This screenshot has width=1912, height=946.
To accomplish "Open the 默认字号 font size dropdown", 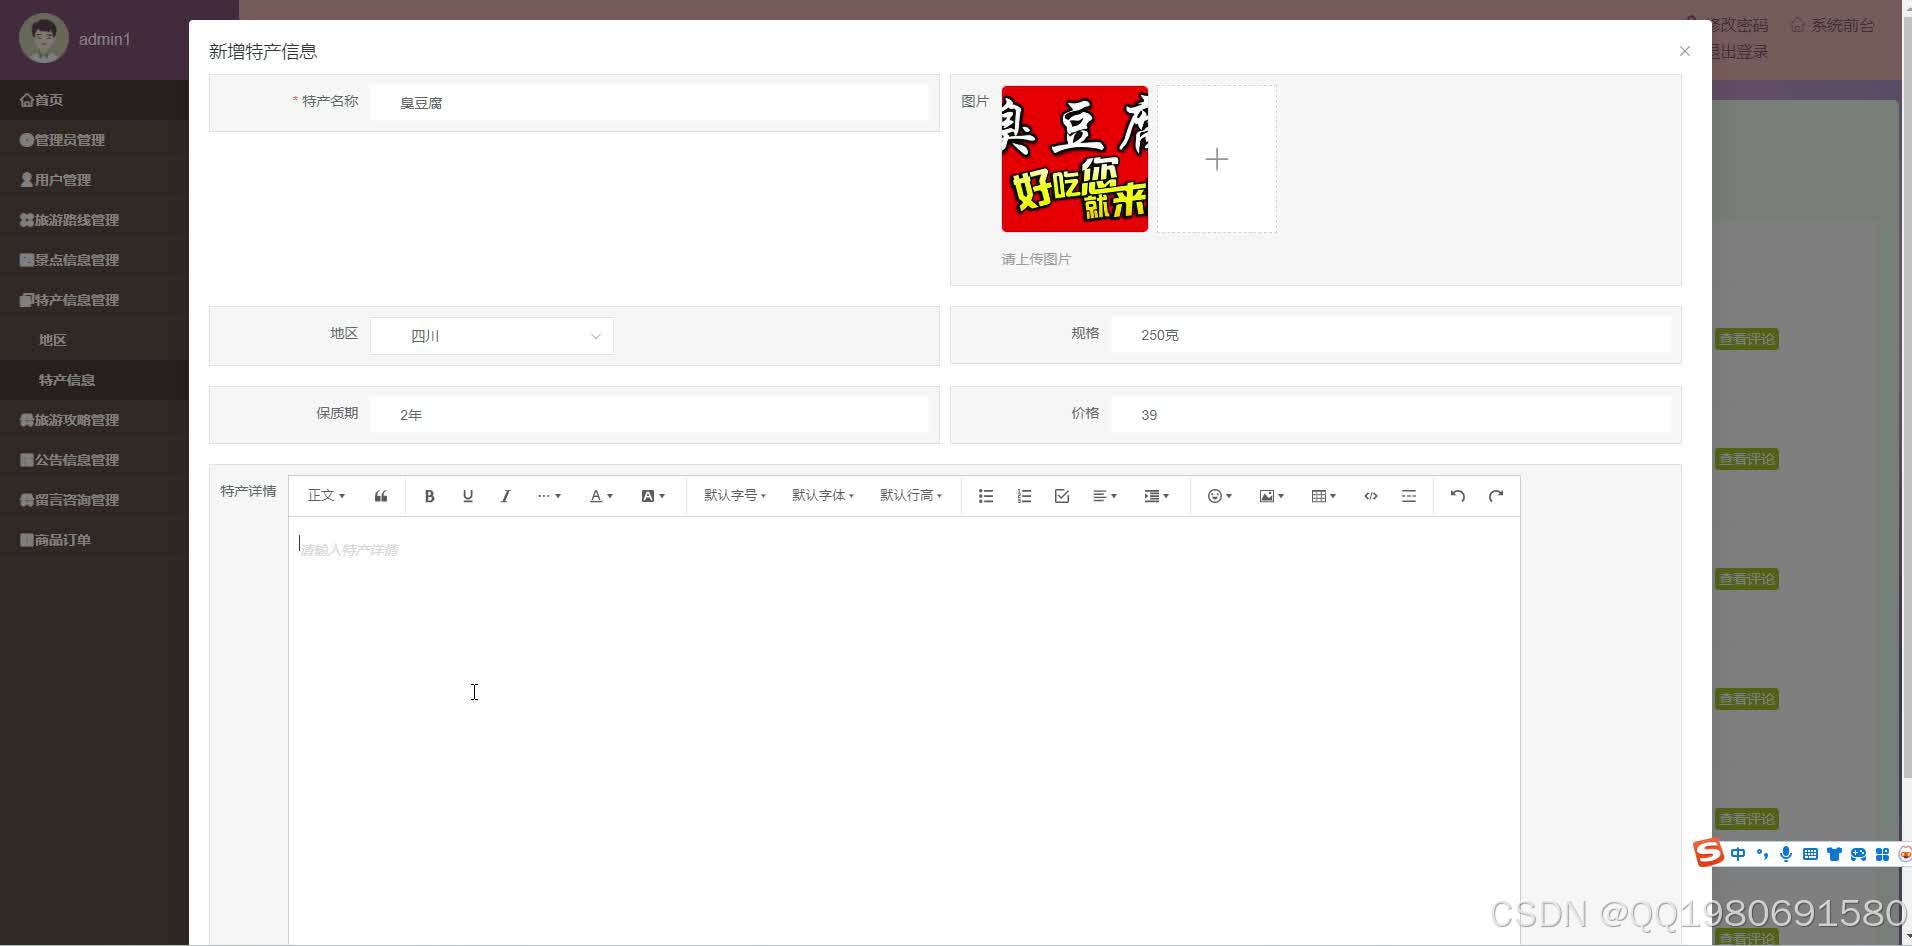I will 735,496.
